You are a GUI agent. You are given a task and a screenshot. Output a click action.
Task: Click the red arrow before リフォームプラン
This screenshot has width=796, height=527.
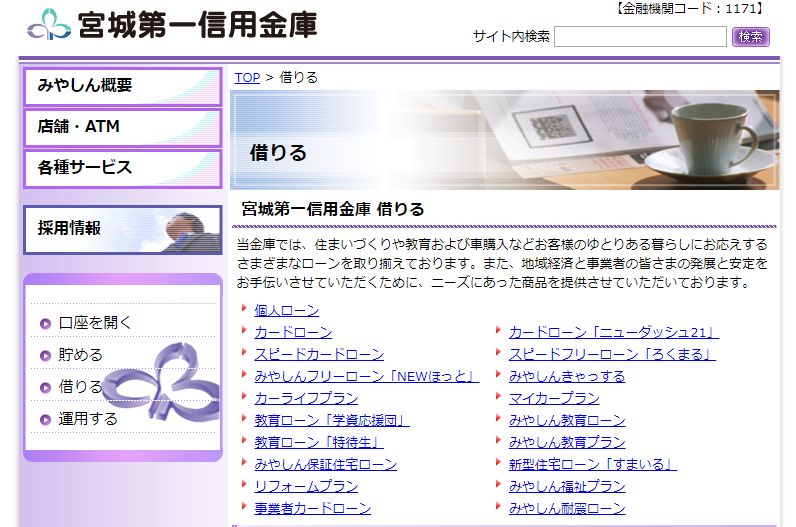pos(244,484)
